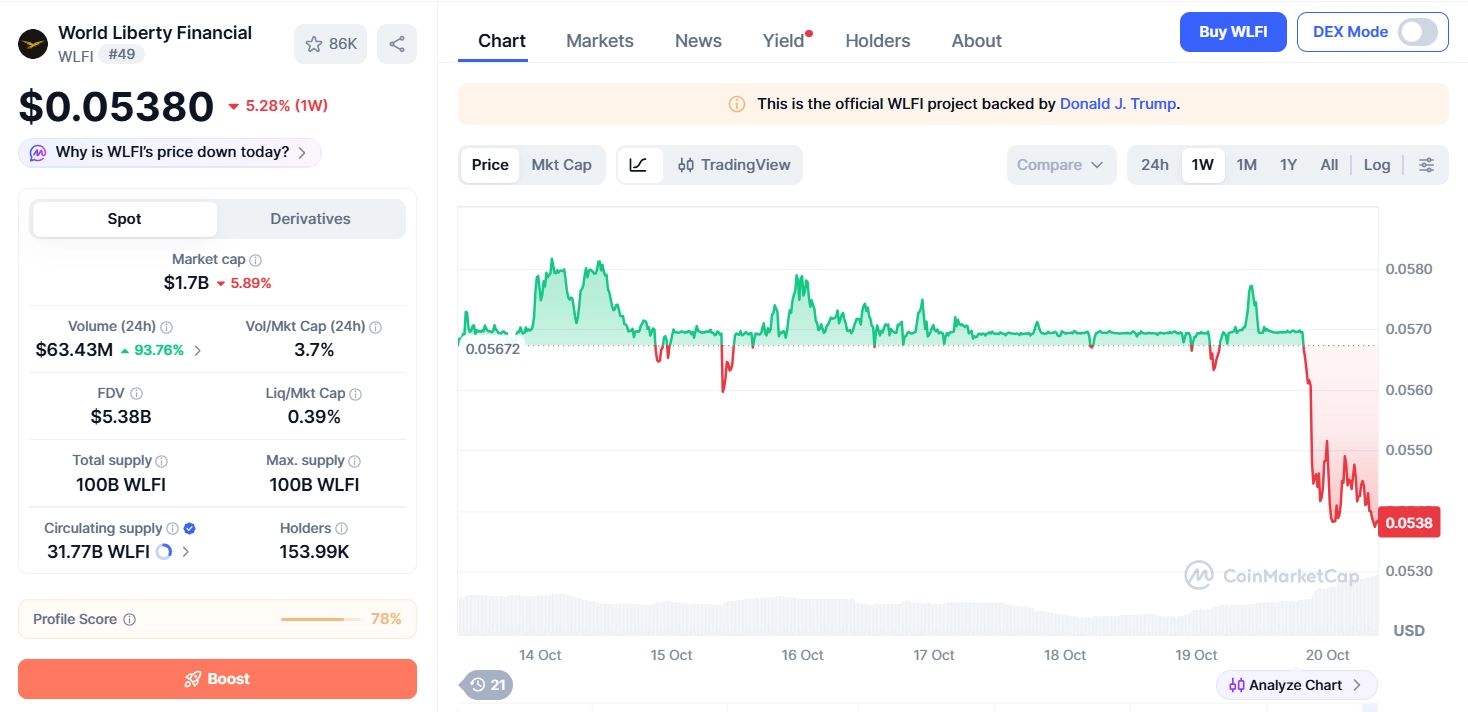Select the line chart icon
1468x712 pixels.
coord(639,165)
